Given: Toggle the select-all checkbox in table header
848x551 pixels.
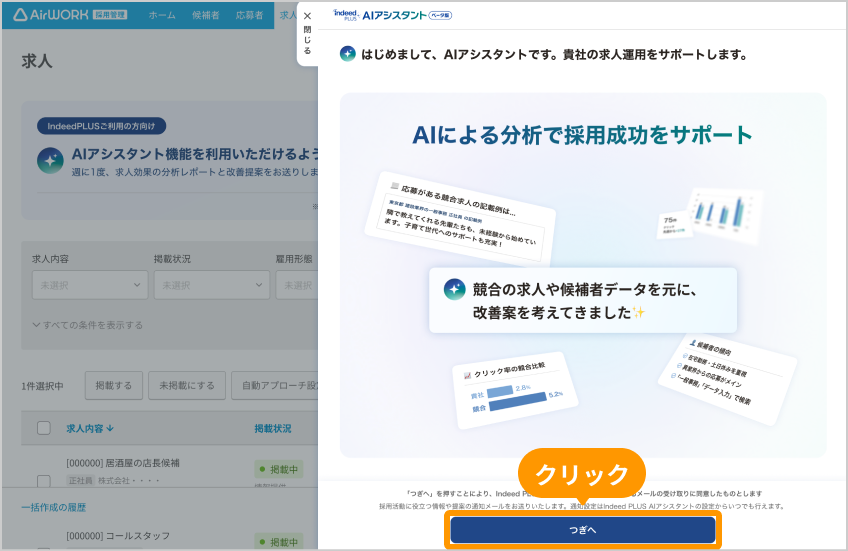Looking at the screenshot, I should click(44, 428).
